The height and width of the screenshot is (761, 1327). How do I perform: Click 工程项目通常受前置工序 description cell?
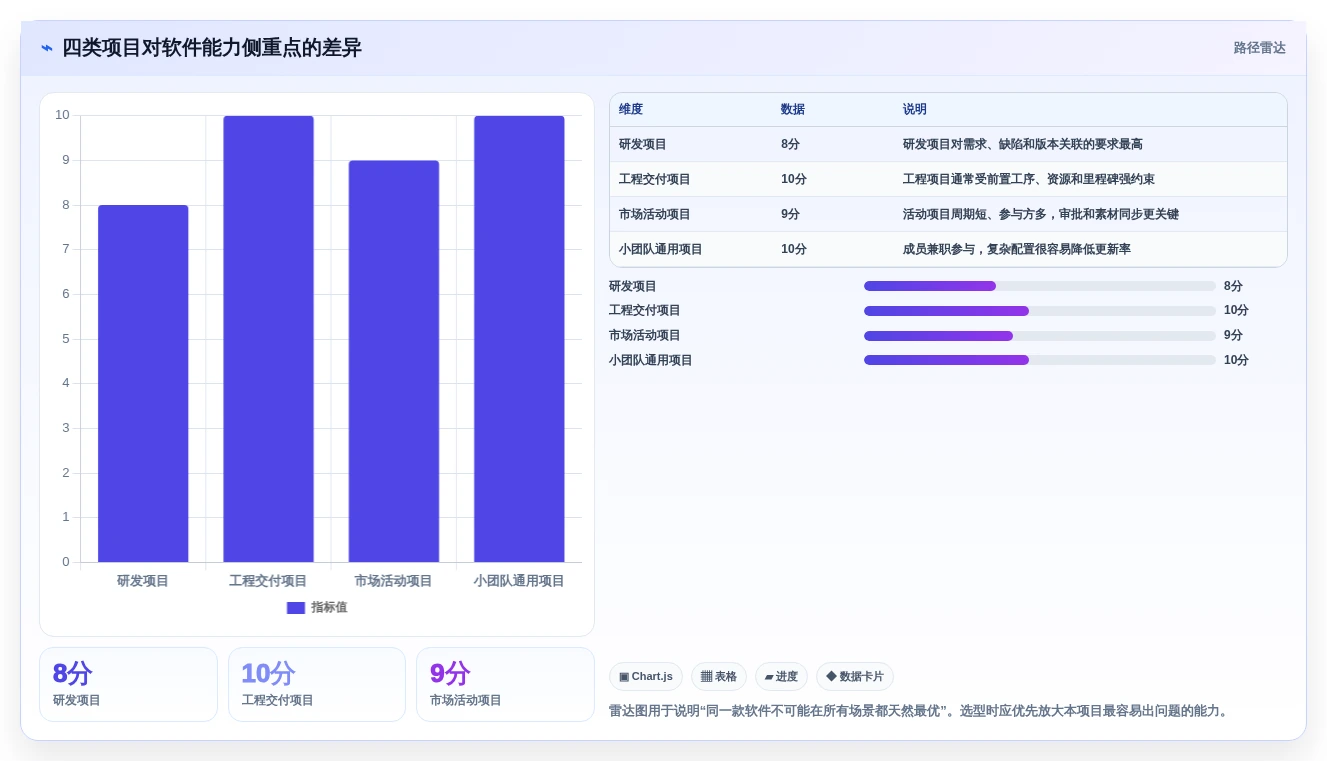pyautogui.click(x=1029, y=179)
